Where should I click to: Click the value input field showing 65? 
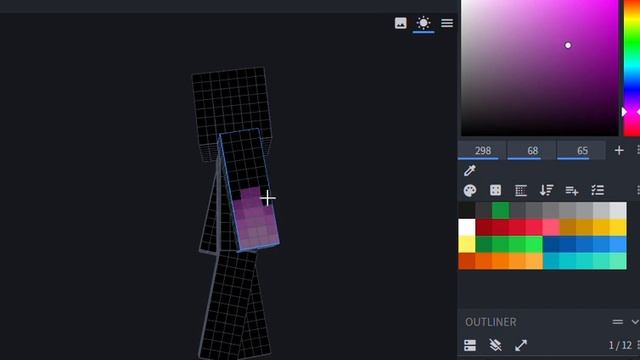[582, 151]
